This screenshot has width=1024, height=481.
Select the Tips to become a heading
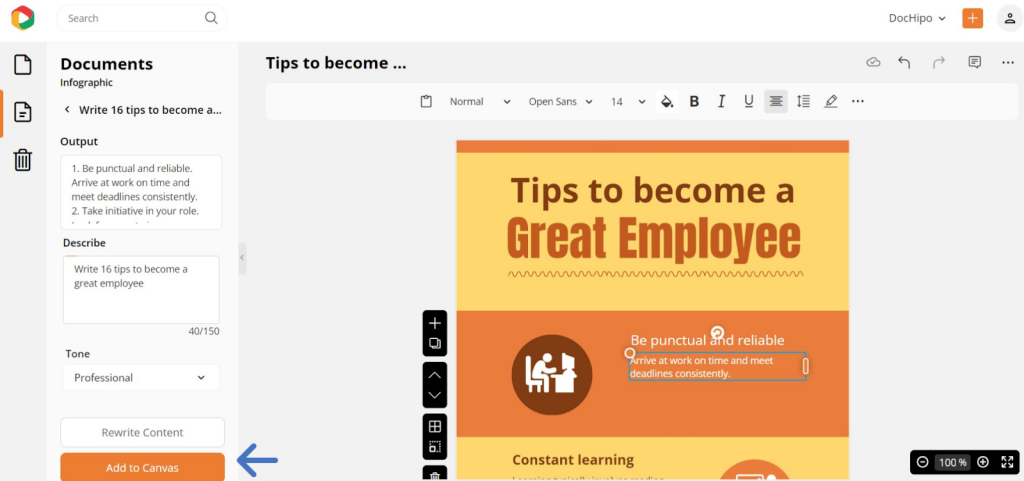pos(652,190)
